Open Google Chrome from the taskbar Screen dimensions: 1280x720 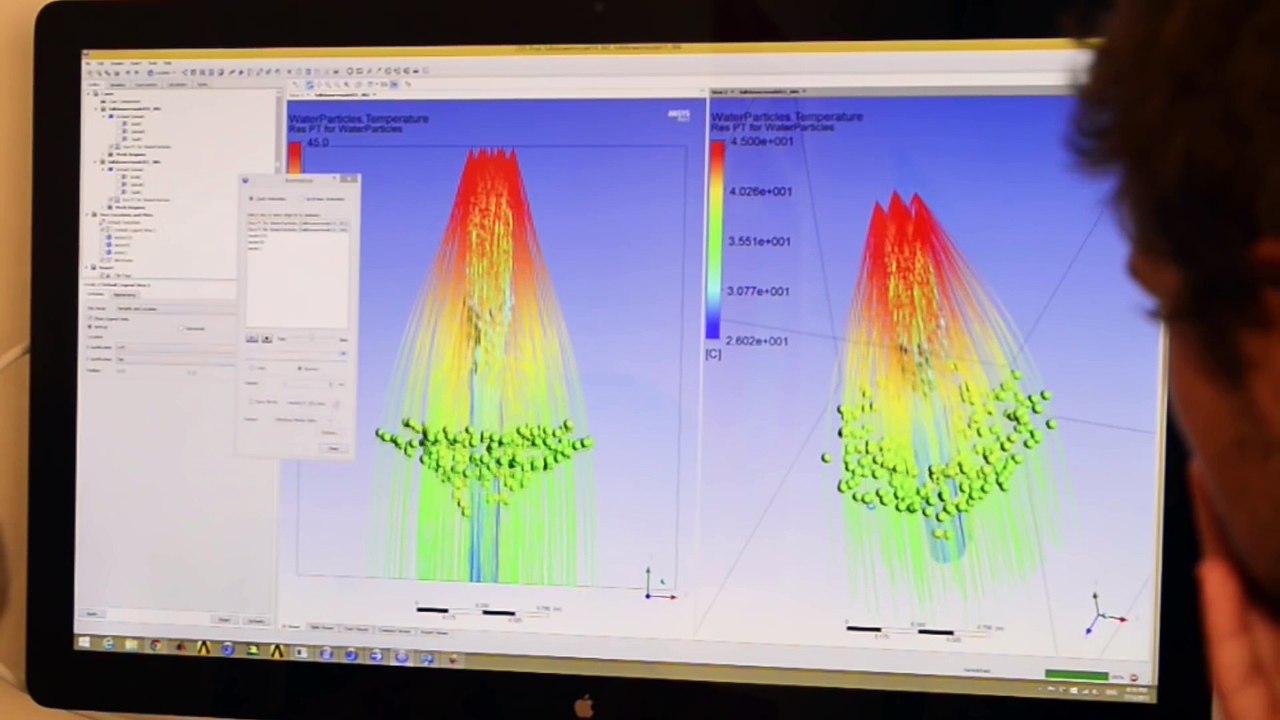click(156, 646)
